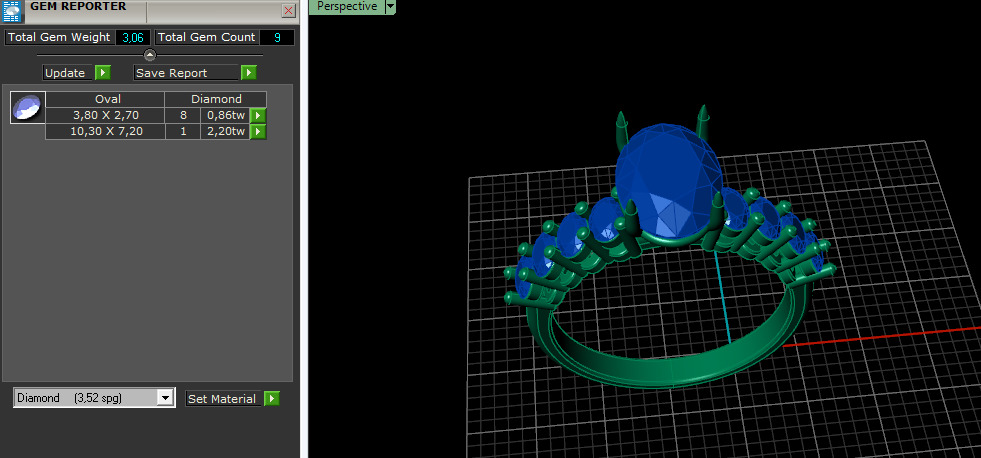Click the green arrow next to Update
Image resolution: width=981 pixels, height=458 pixels.
point(103,73)
